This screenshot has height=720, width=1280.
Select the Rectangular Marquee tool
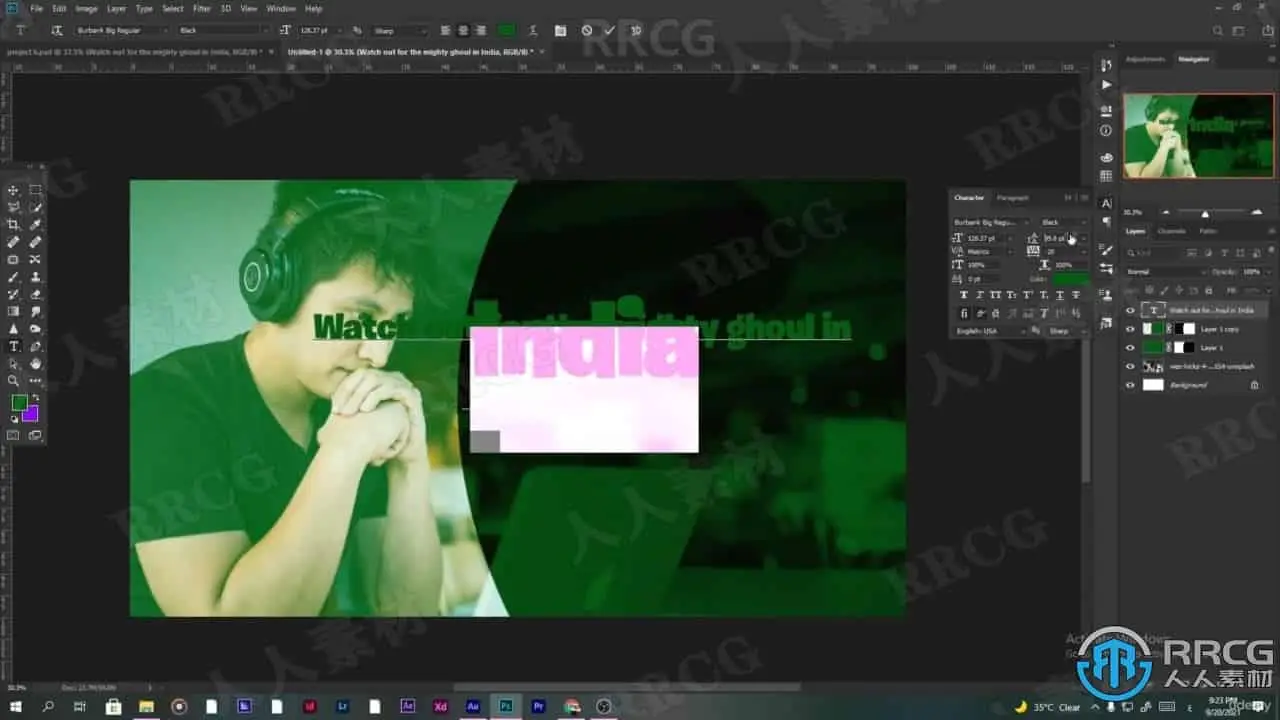point(36,190)
